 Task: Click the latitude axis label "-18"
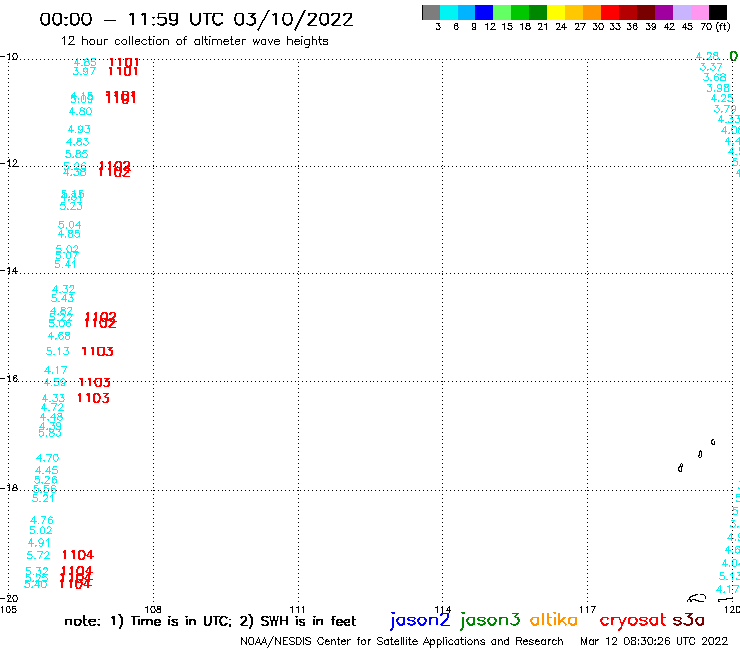coord(9,487)
